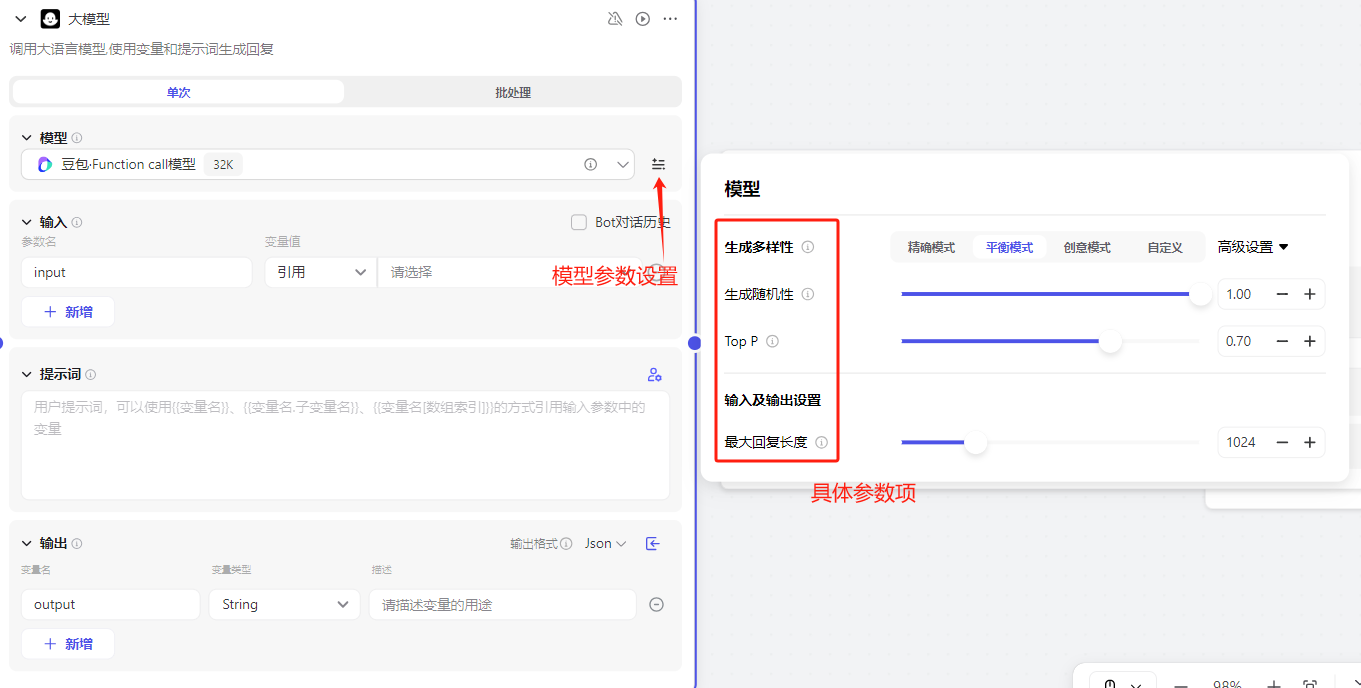Open the 豆包·Function call模型 dropdown
This screenshot has width=1361, height=688.
[x=328, y=164]
